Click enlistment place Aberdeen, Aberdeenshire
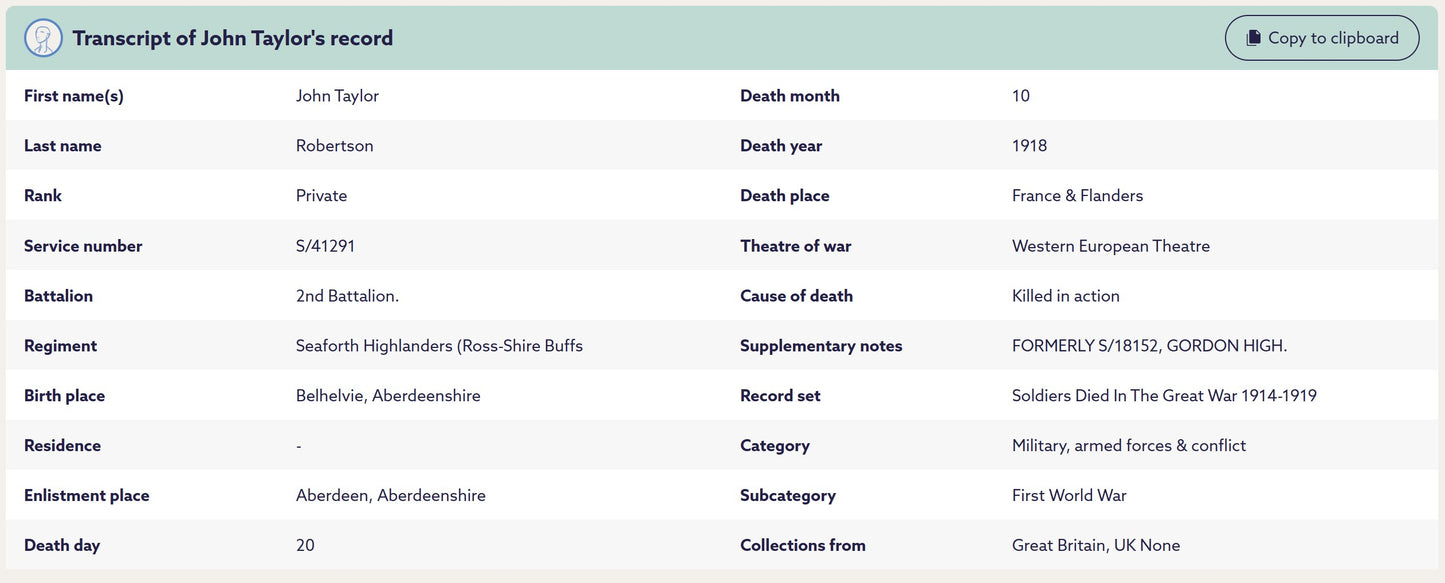Viewport: 1445px width, 583px height. coord(390,496)
